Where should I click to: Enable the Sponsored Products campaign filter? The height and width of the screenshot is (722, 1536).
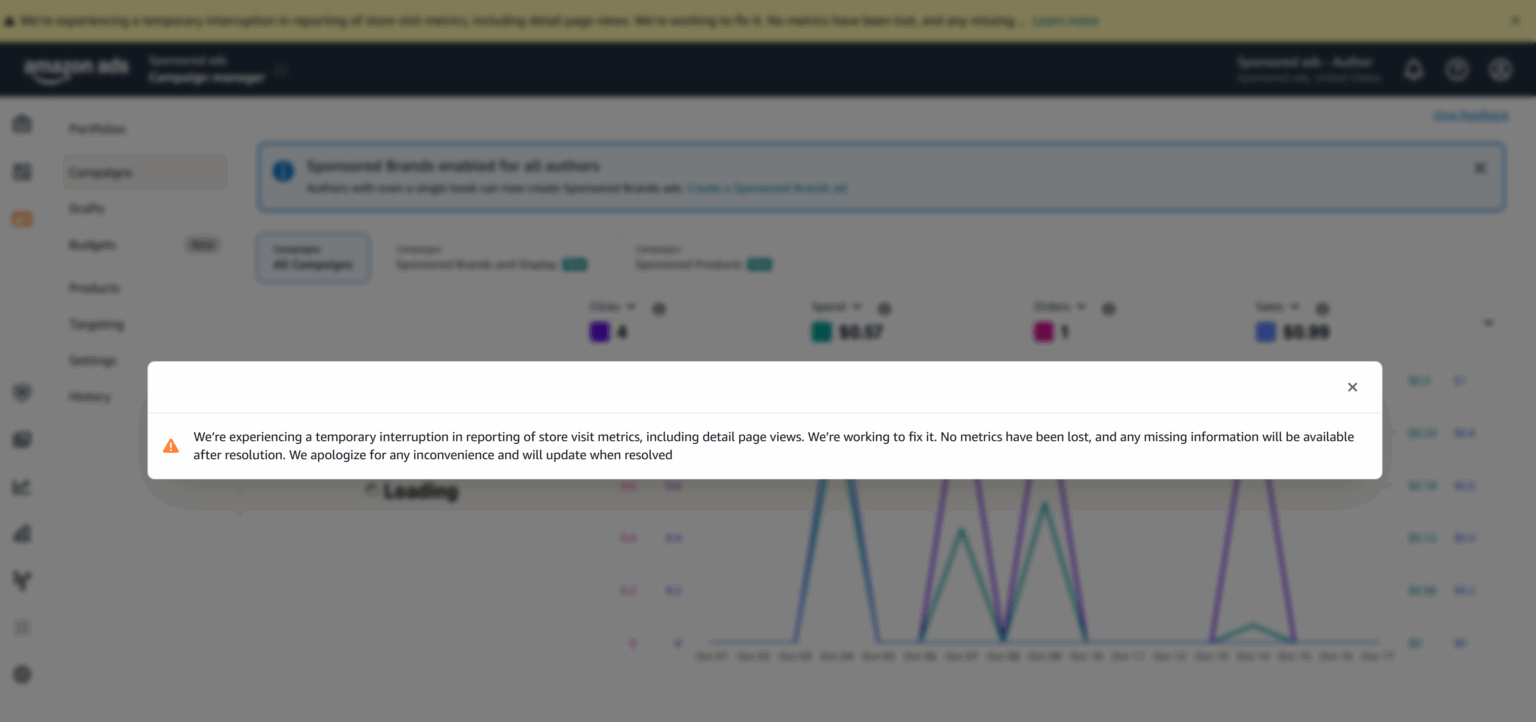[703, 257]
